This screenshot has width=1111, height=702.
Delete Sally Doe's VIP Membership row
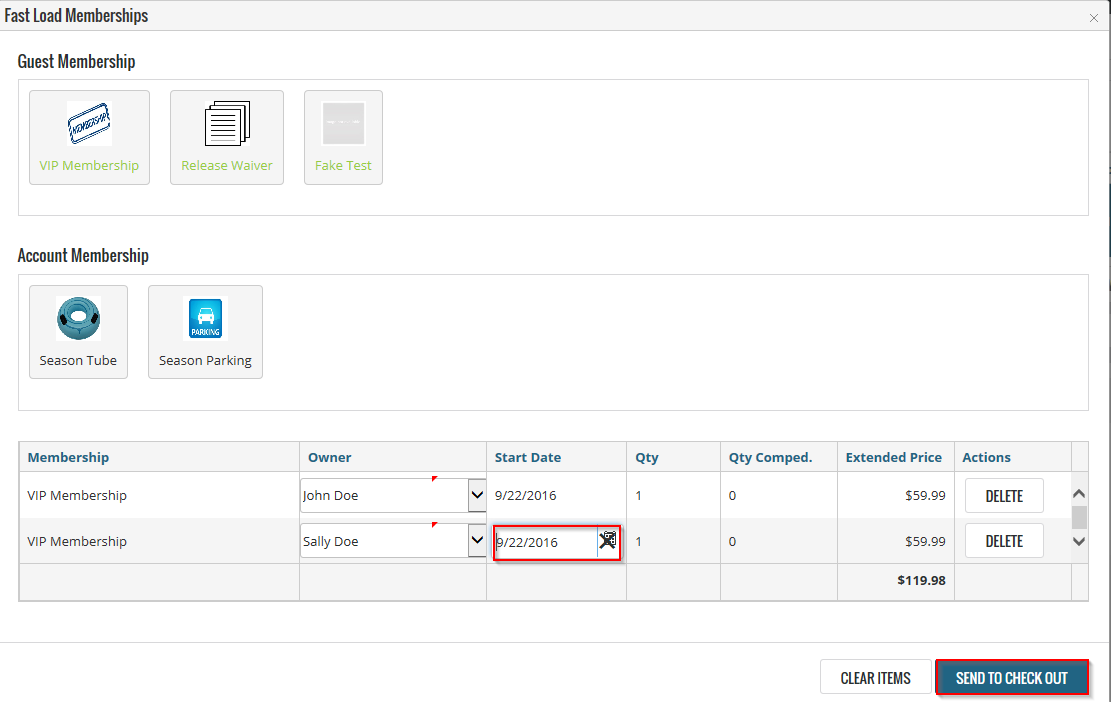[1004, 541]
